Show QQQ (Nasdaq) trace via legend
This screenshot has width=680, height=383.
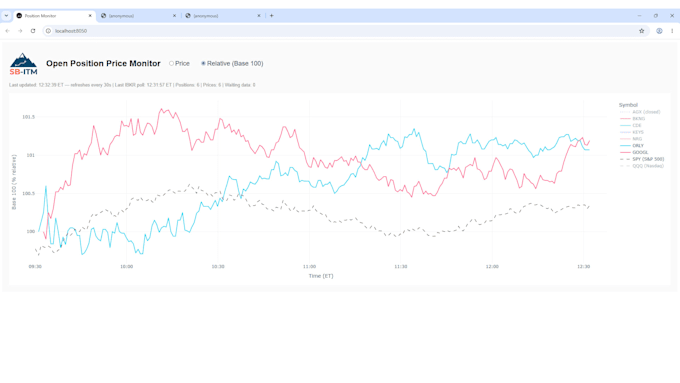[x=642, y=166]
